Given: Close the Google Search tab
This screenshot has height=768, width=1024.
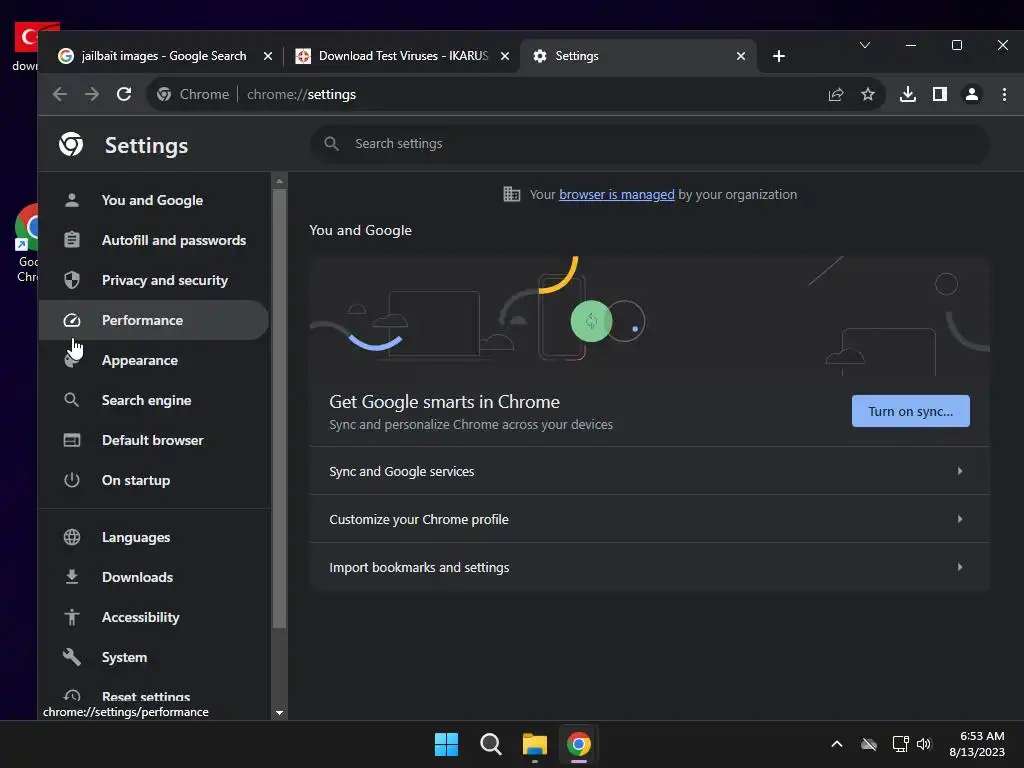Looking at the screenshot, I should tap(268, 56).
